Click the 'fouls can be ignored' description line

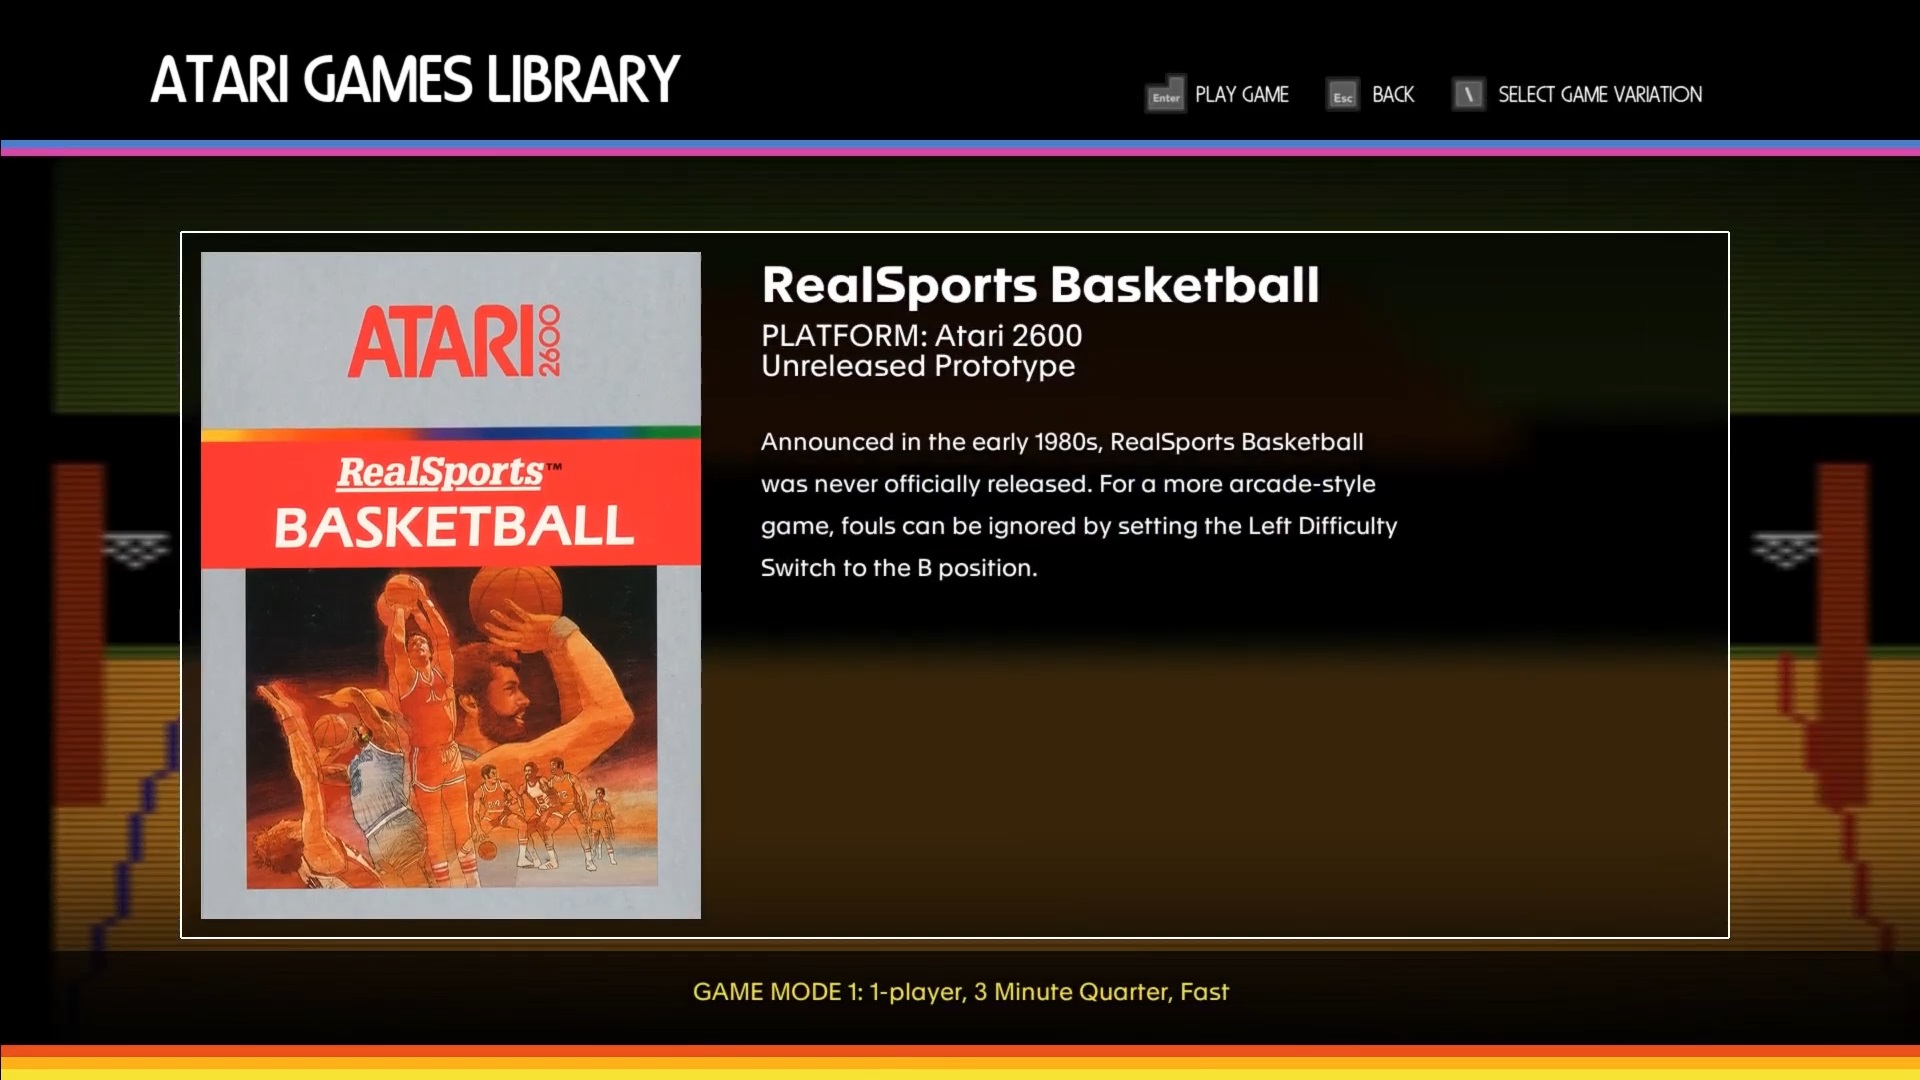pos(1079,526)
